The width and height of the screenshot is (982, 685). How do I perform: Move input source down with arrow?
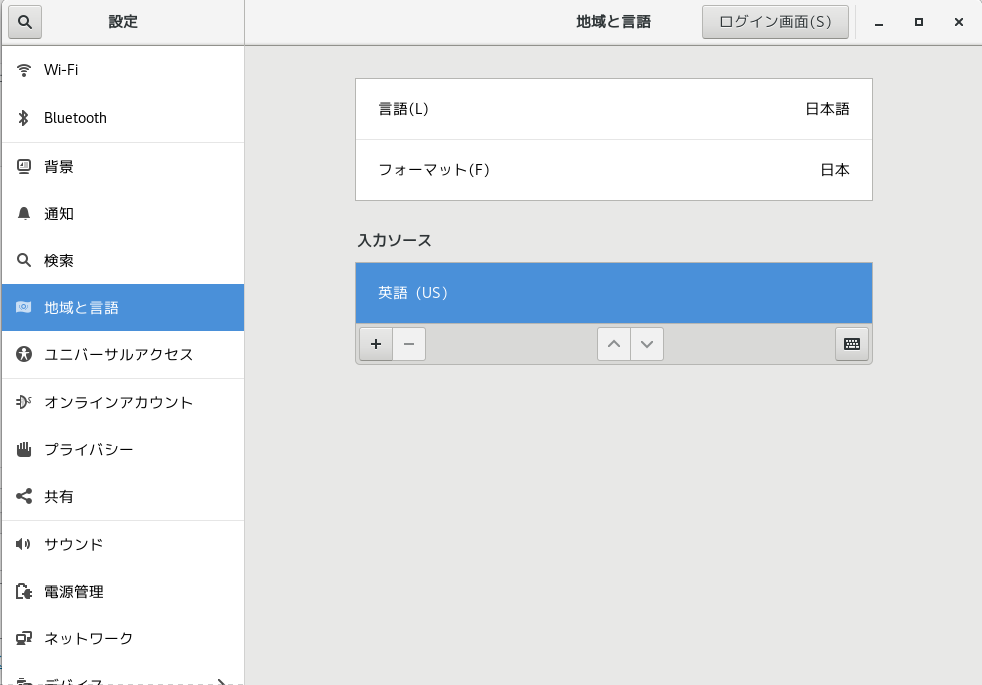[647, 344]
